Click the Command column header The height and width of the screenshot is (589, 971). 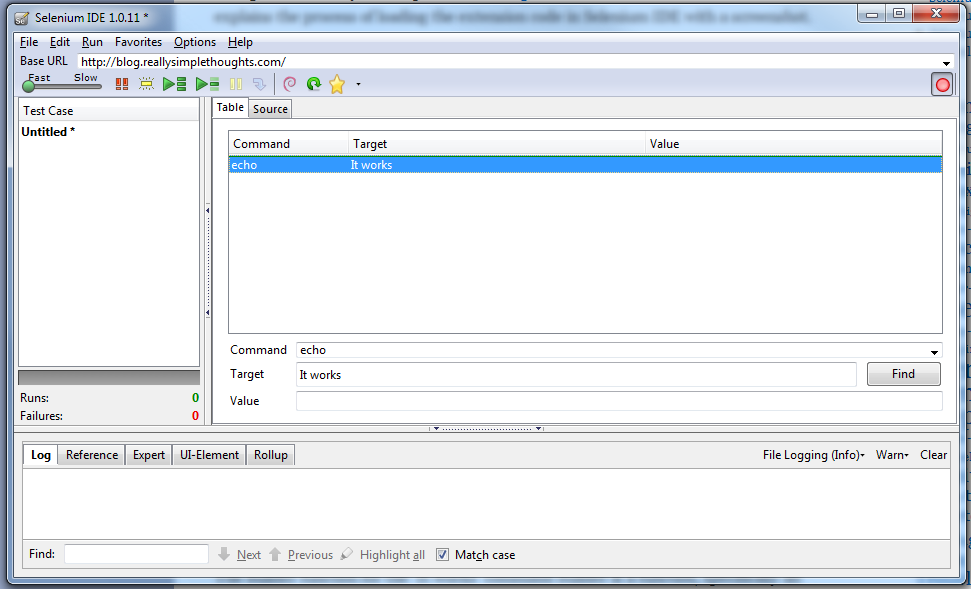click(289, 144)
